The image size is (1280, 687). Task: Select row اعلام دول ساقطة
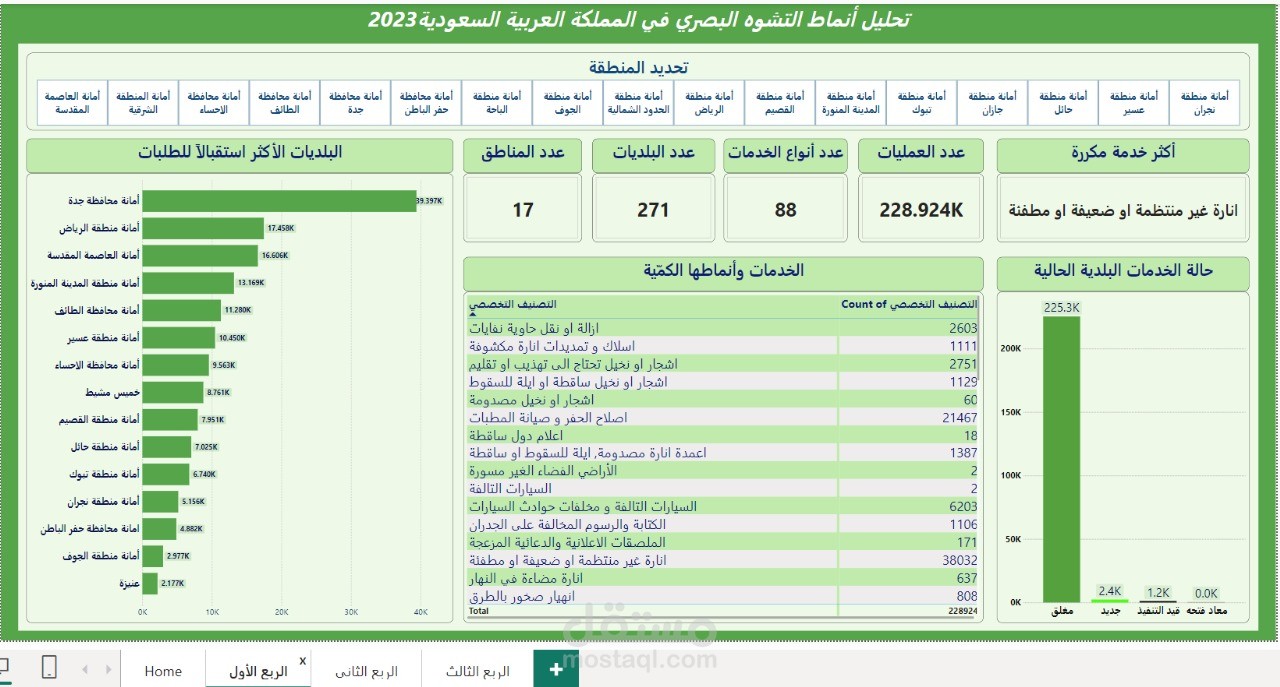723,435
